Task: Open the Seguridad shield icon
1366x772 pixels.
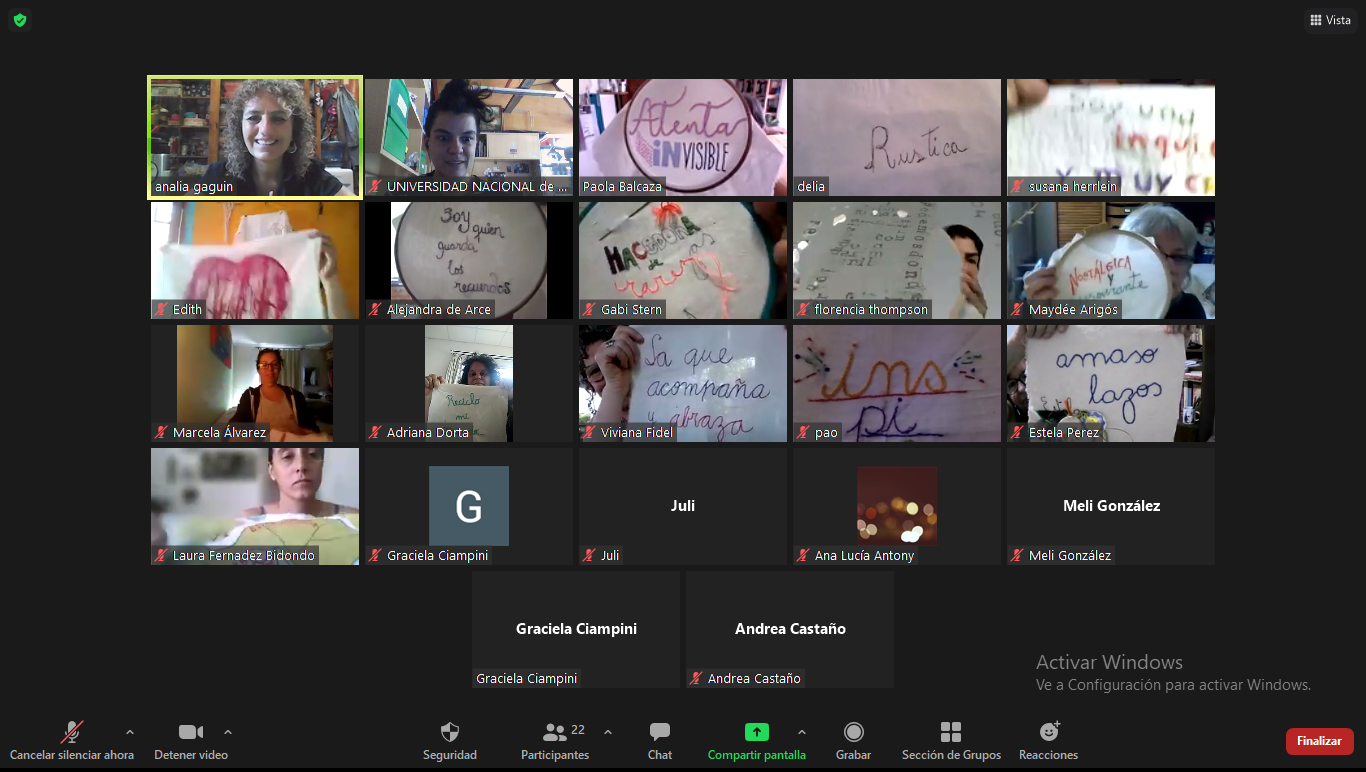Action: 450,733
